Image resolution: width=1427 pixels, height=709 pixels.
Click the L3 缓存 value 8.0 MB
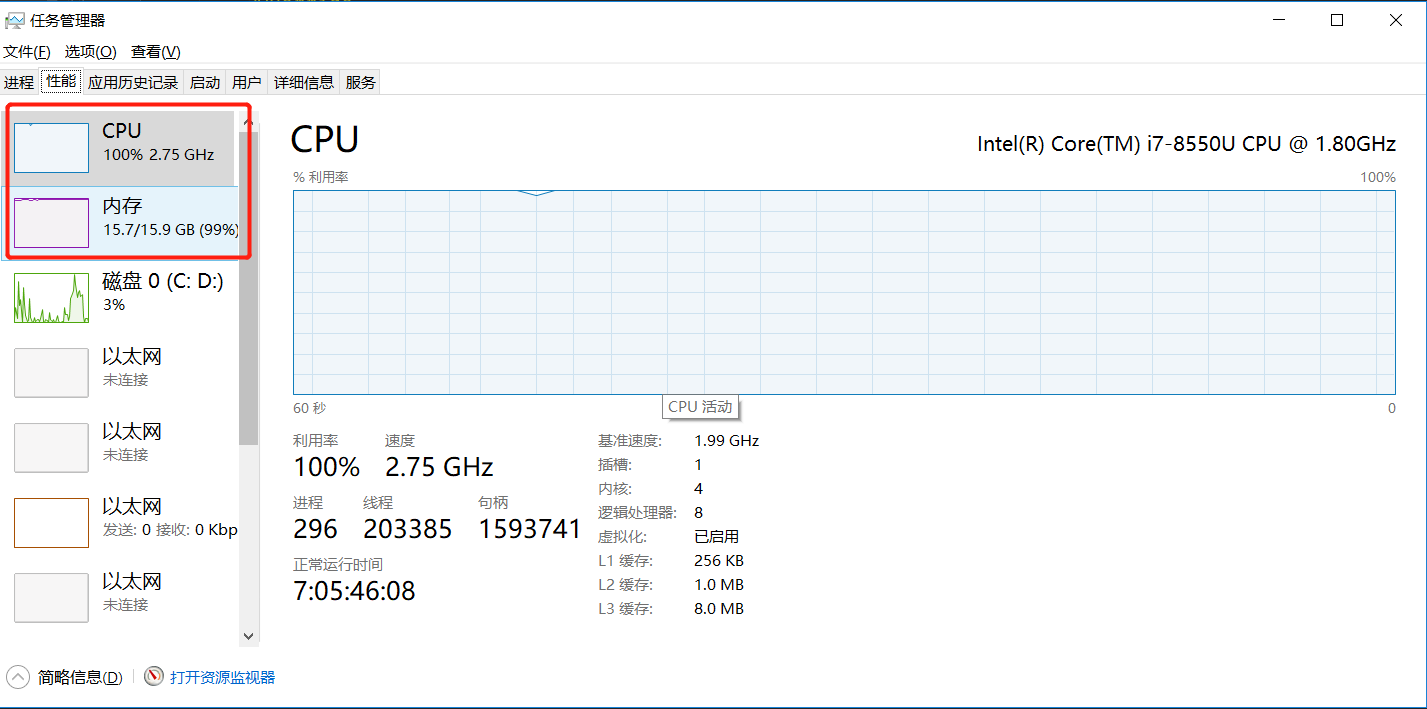coord(719,608)
